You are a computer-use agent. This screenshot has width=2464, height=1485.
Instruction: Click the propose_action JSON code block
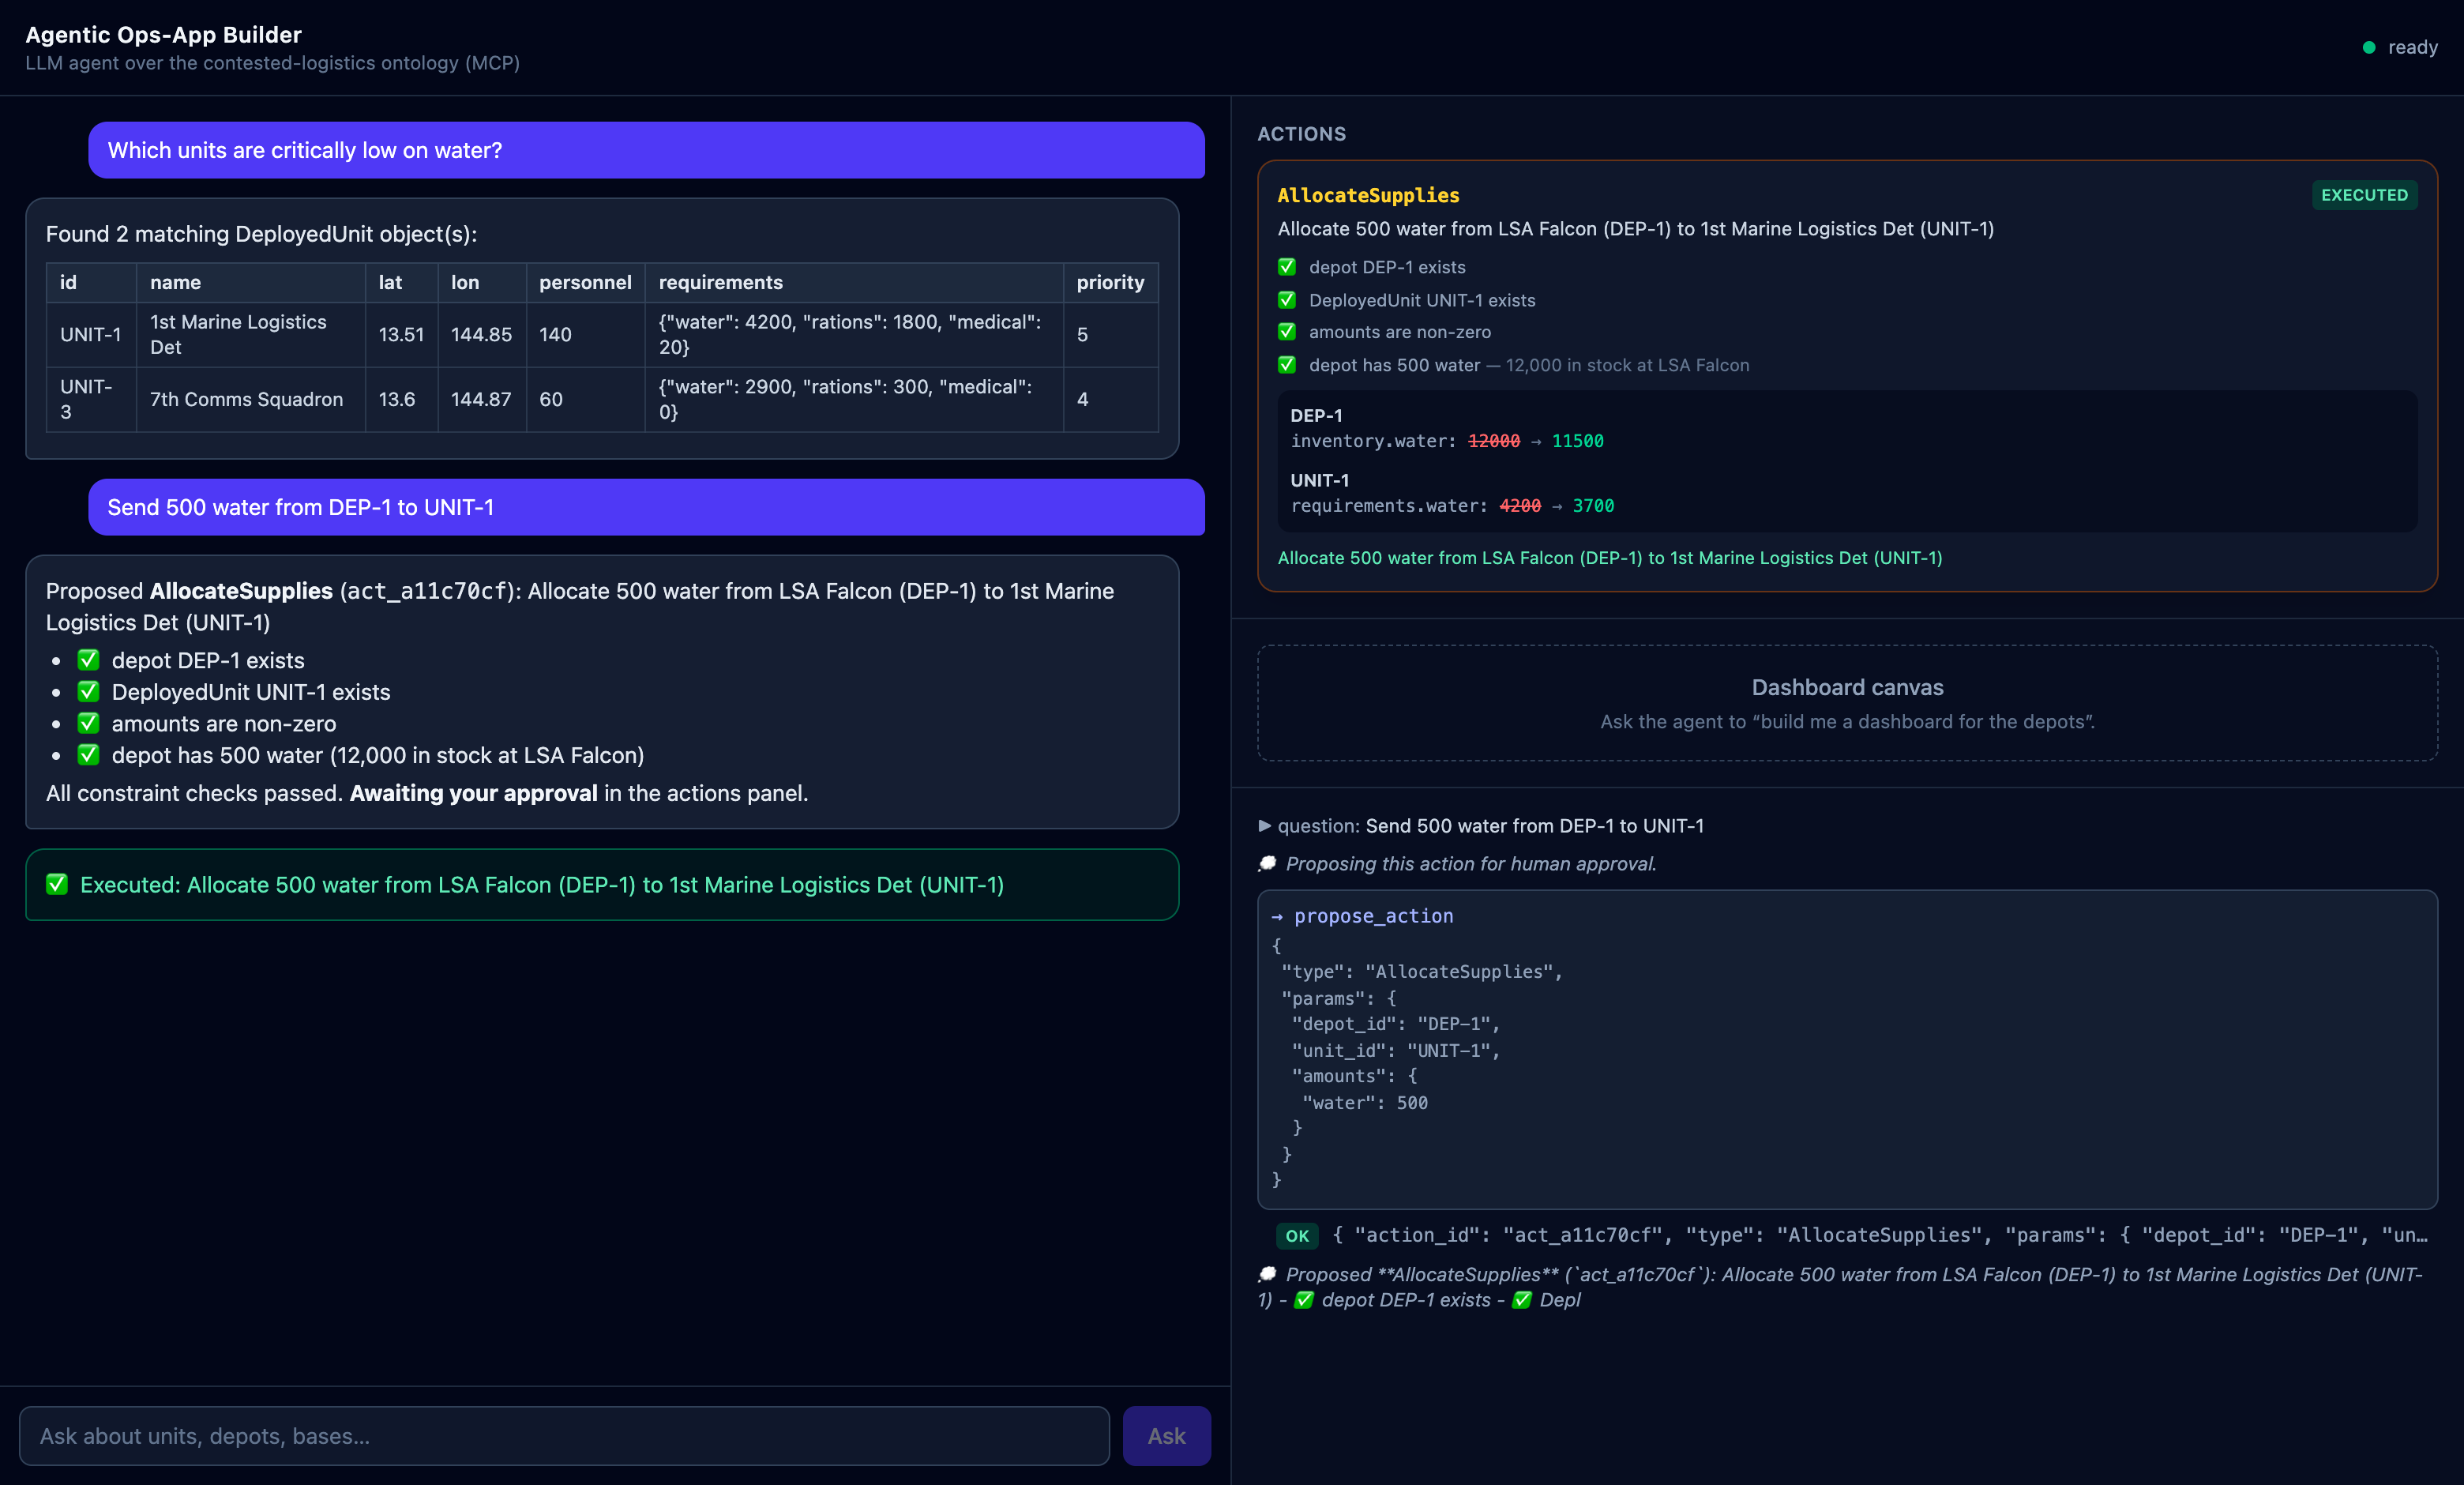(x=1847, y=1049)
